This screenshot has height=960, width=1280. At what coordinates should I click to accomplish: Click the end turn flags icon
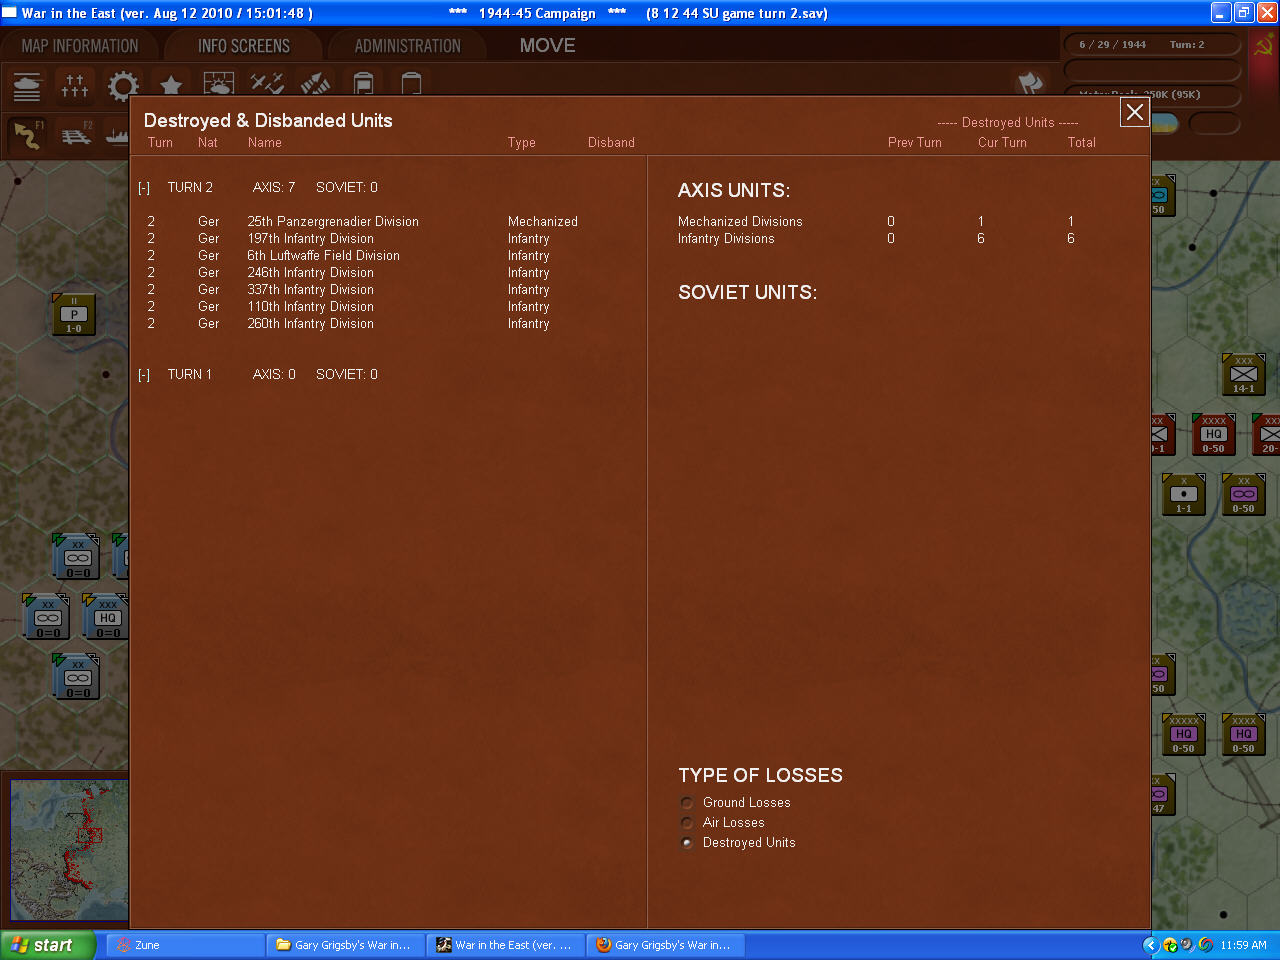[x=1031, y=84]
